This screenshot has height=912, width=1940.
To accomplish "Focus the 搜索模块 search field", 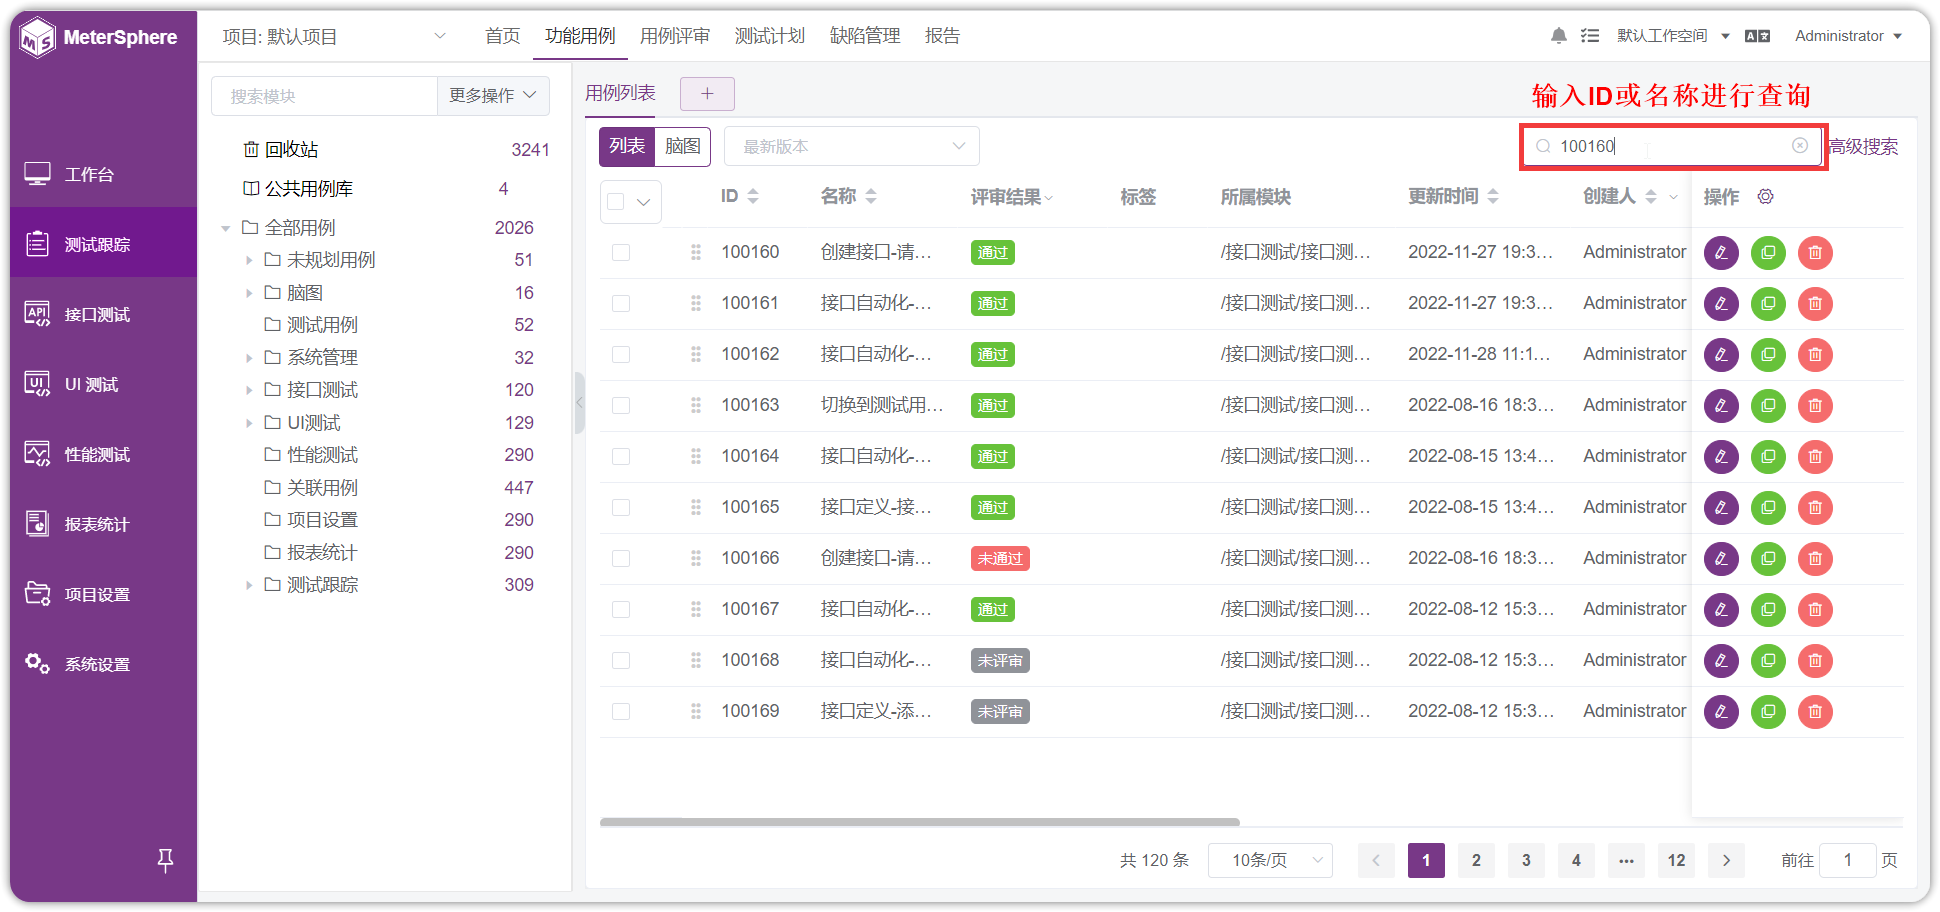I will pyautogui.click(x=324, y=96).
